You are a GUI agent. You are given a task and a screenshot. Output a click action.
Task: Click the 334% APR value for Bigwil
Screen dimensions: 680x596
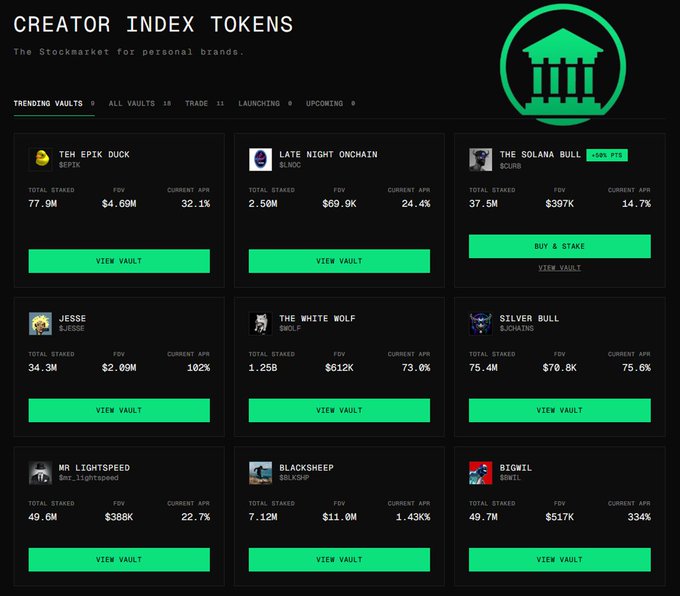[x=639, y=517]
